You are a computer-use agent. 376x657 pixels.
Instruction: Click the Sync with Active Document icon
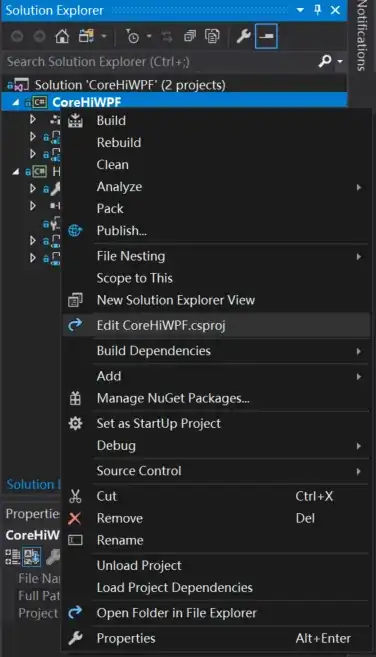pos(167,37)
